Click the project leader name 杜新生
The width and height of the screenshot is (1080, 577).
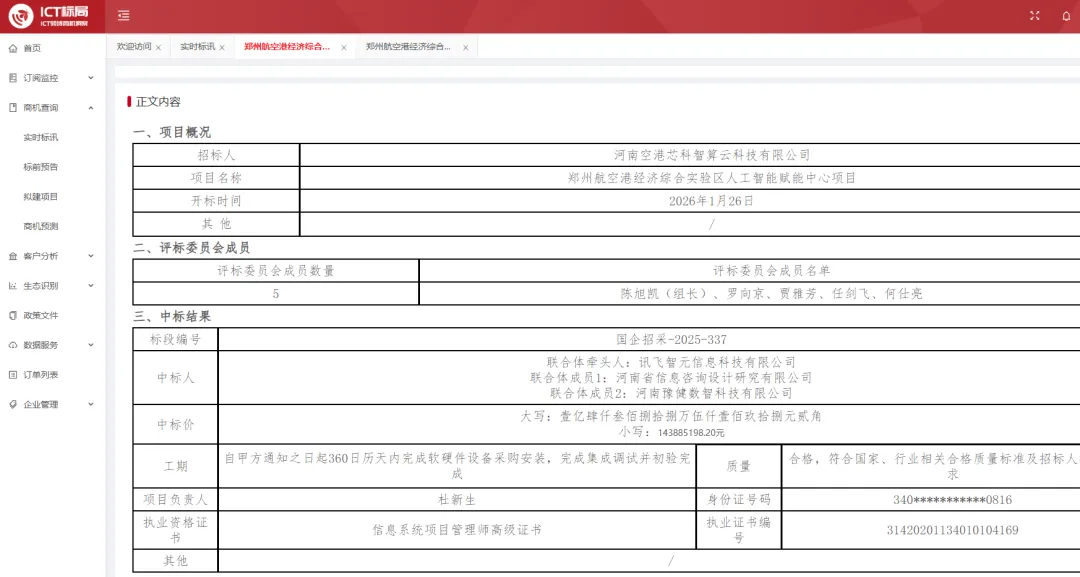pos(457,500)
